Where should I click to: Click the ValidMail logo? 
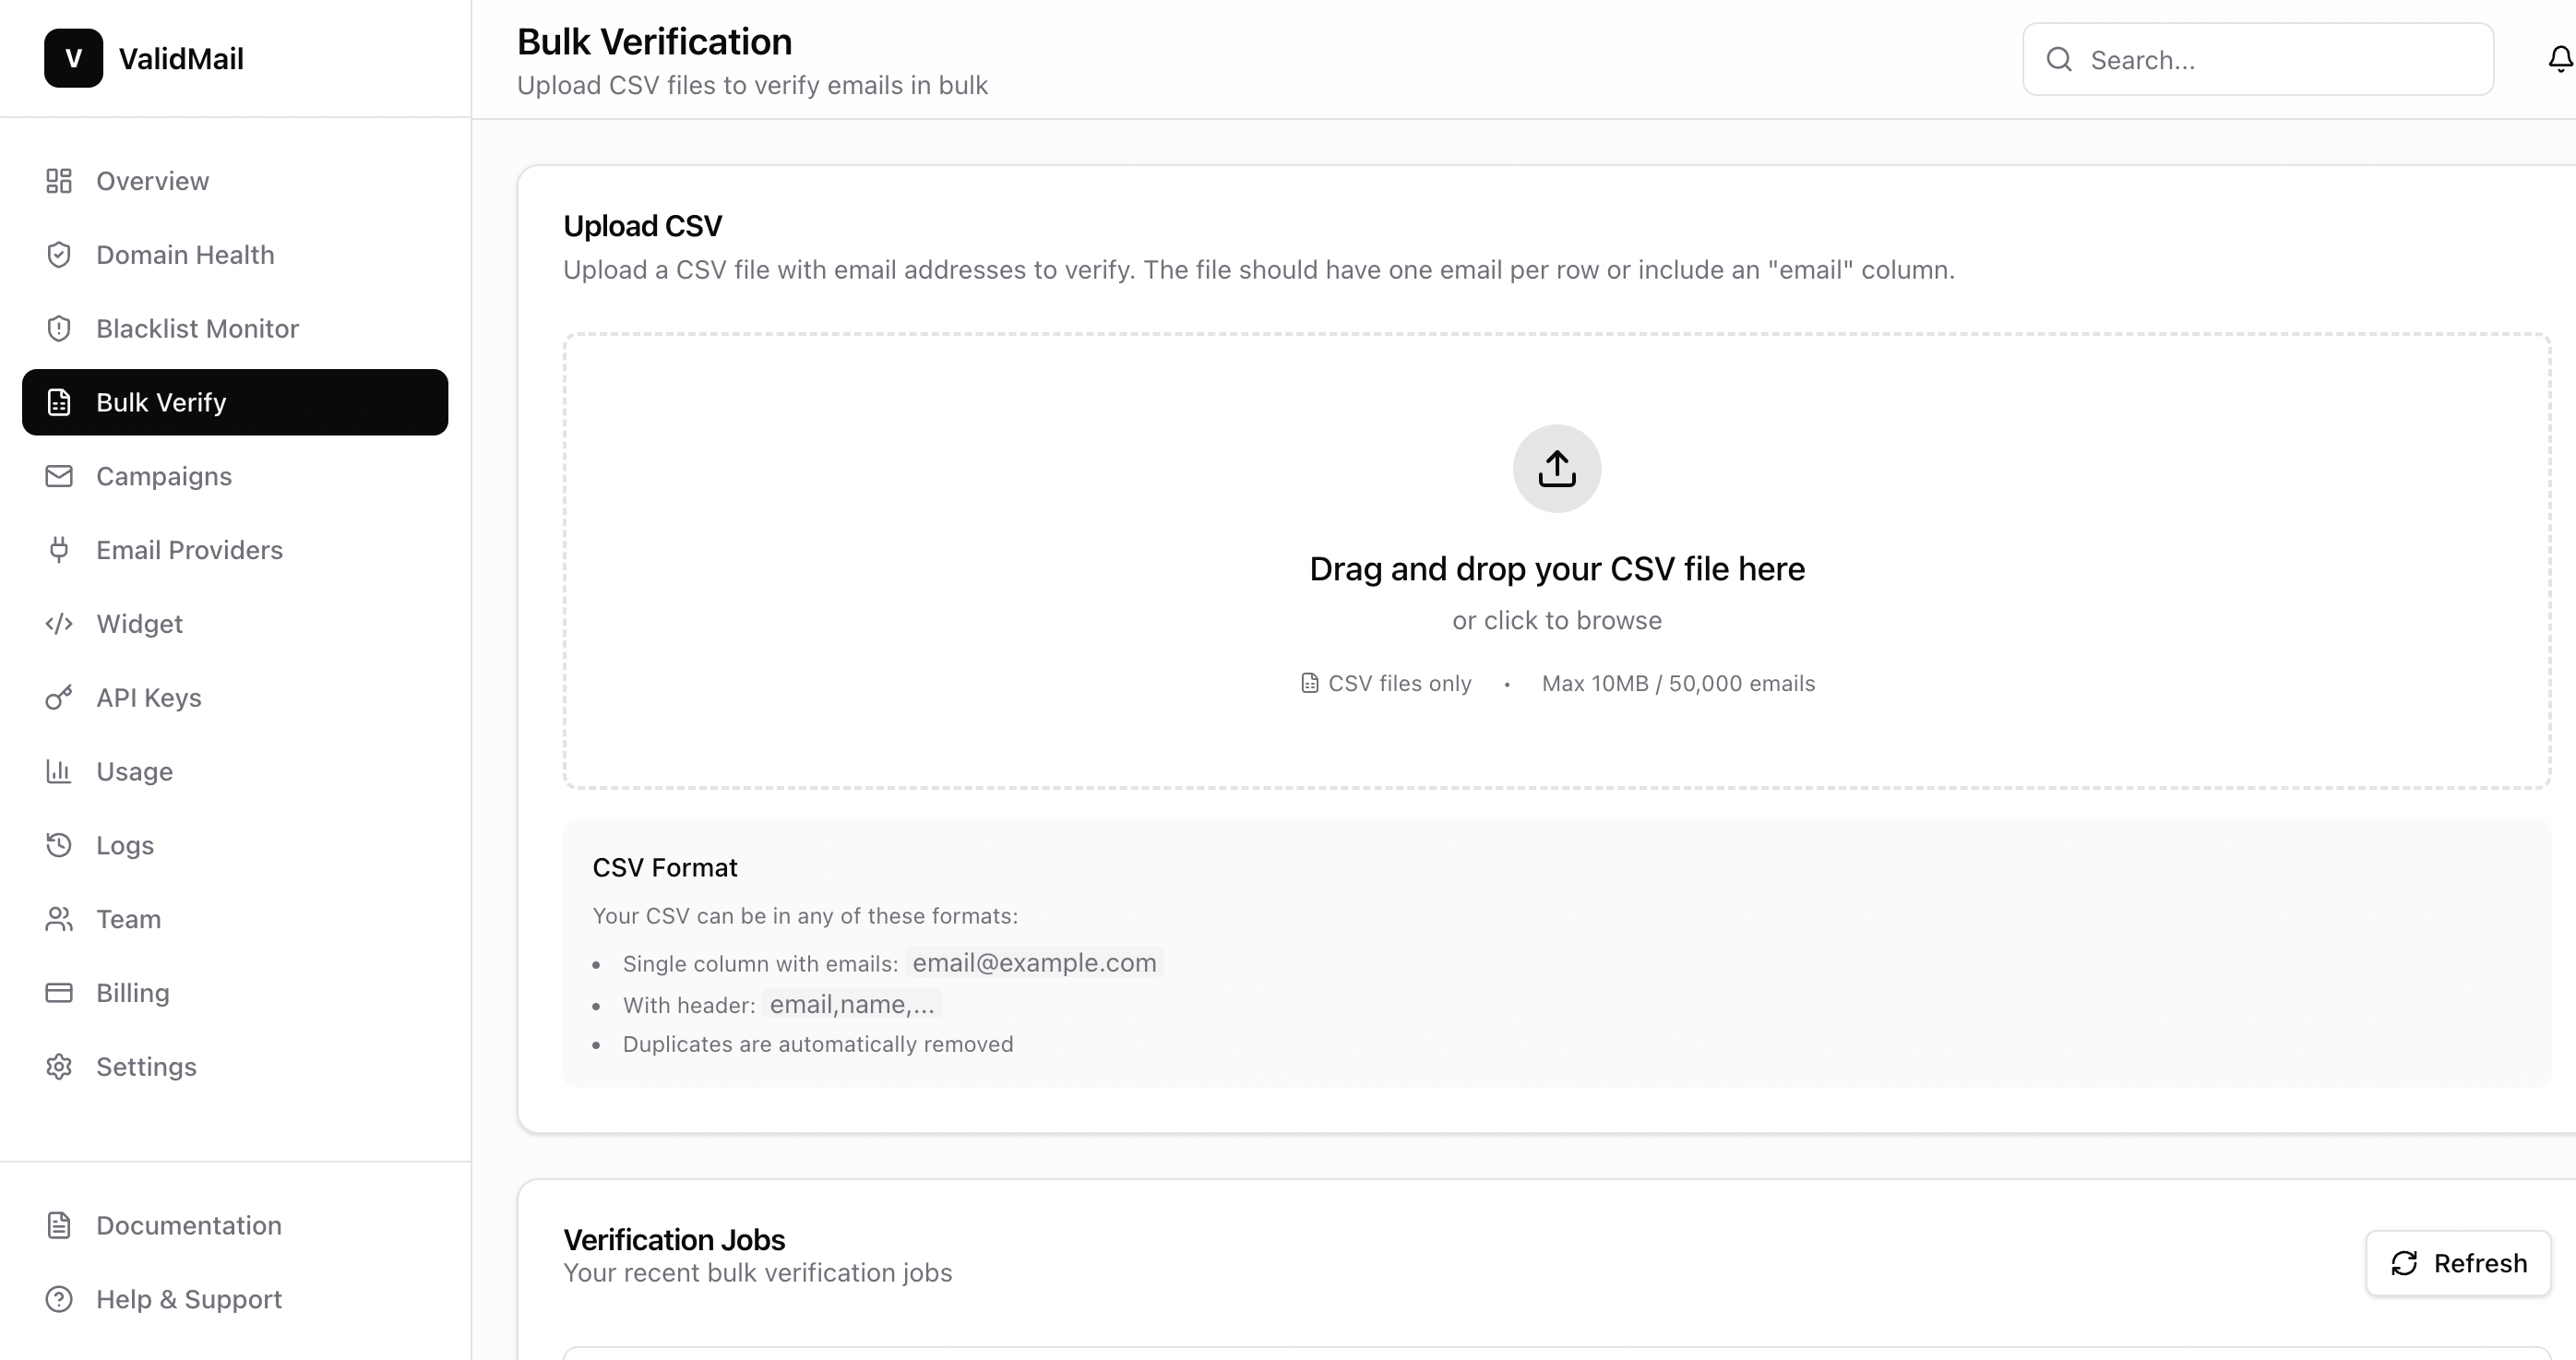point(145,58)
